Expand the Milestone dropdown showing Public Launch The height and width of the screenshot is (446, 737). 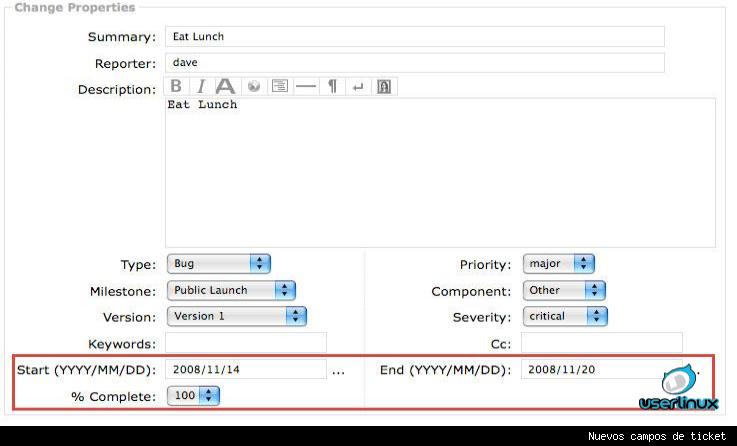(230, 290)
